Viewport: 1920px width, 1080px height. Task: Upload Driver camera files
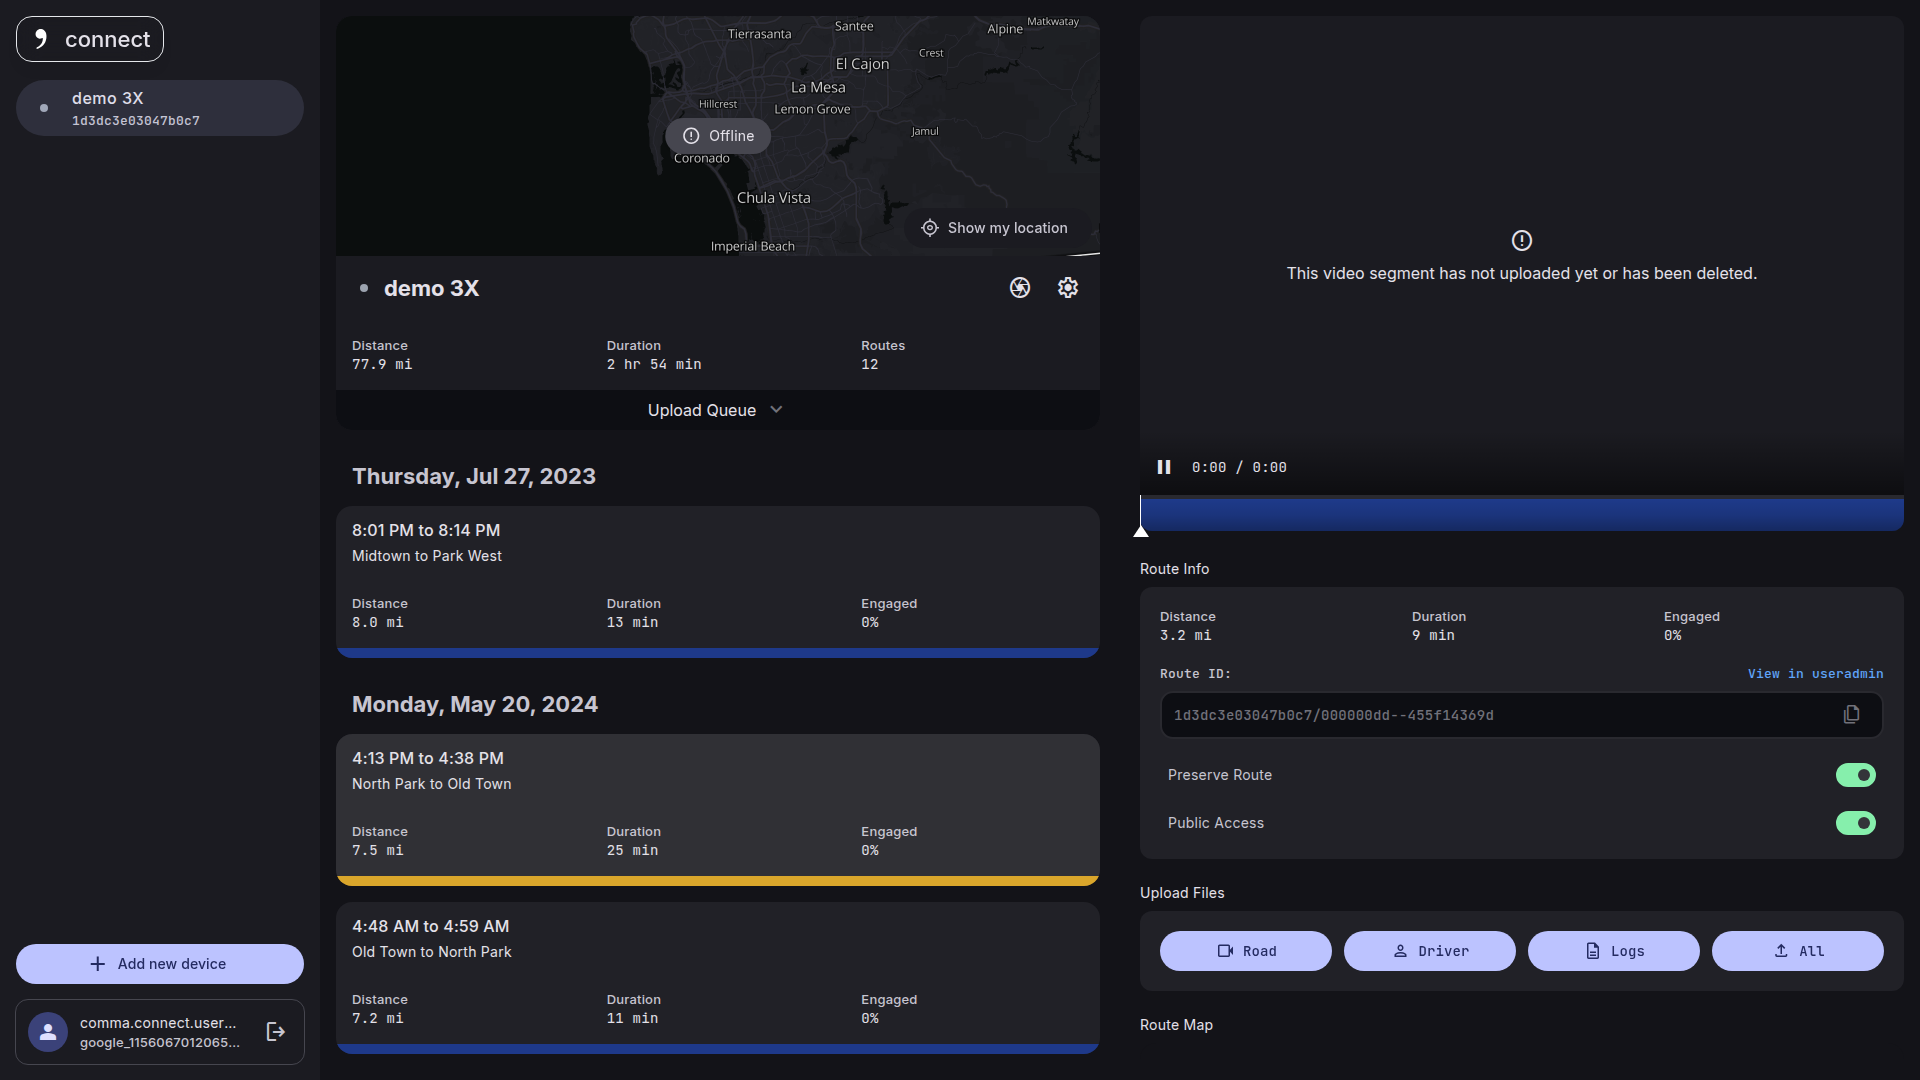[1429, 951]
